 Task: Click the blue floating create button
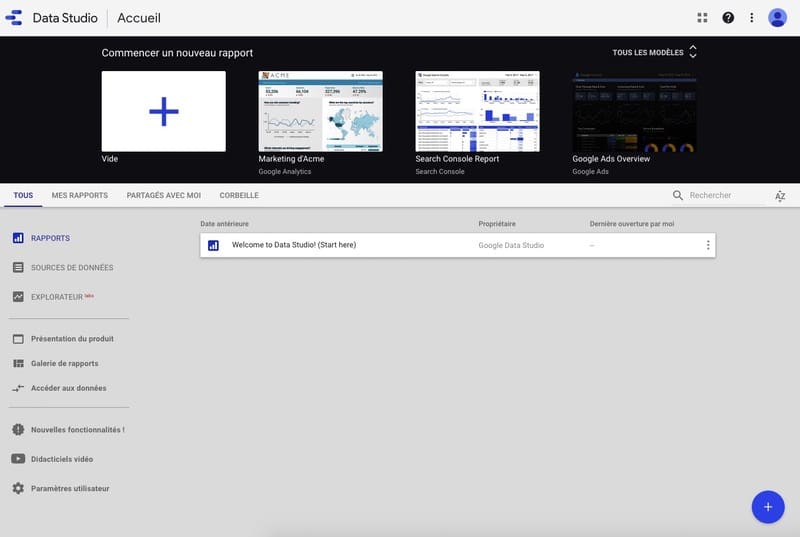point(767,507)
